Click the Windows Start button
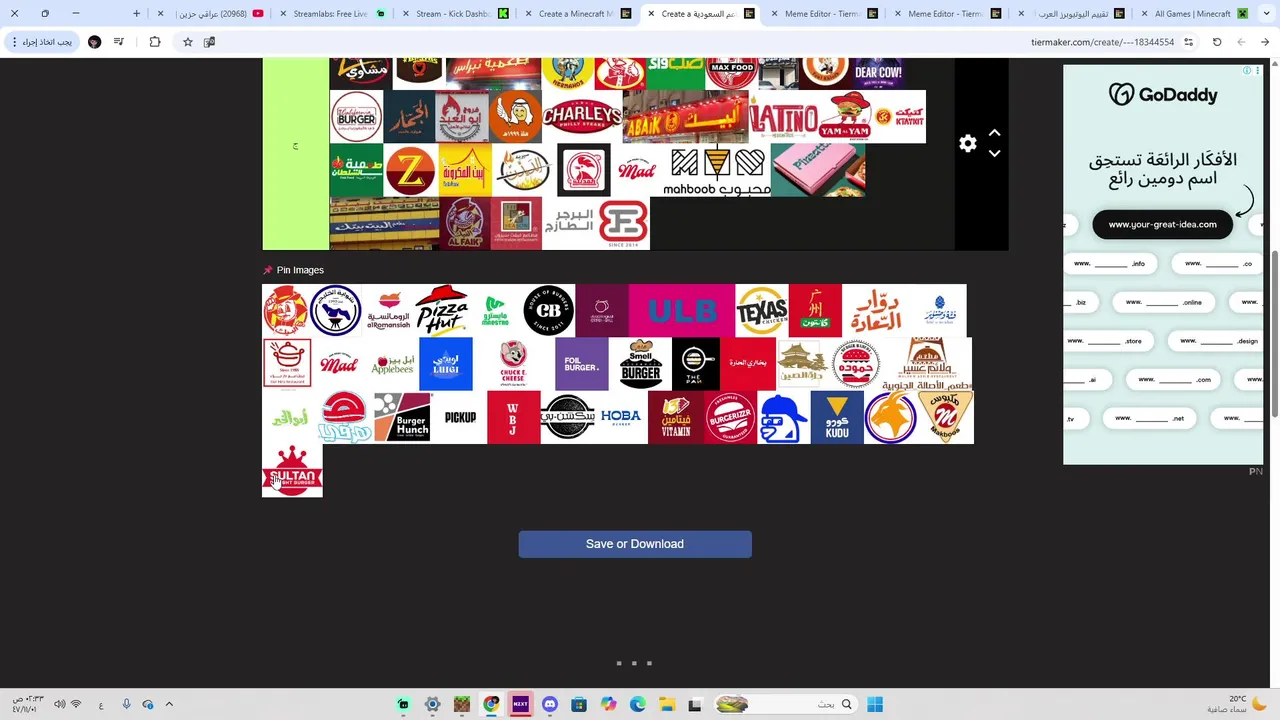 point(875,704)
